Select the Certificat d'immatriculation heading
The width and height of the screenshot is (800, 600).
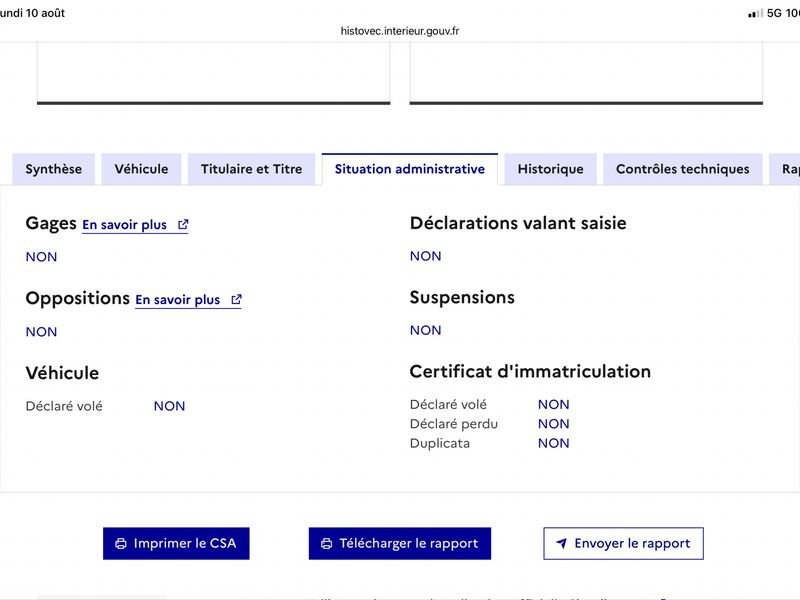click(x=530, y=371)
